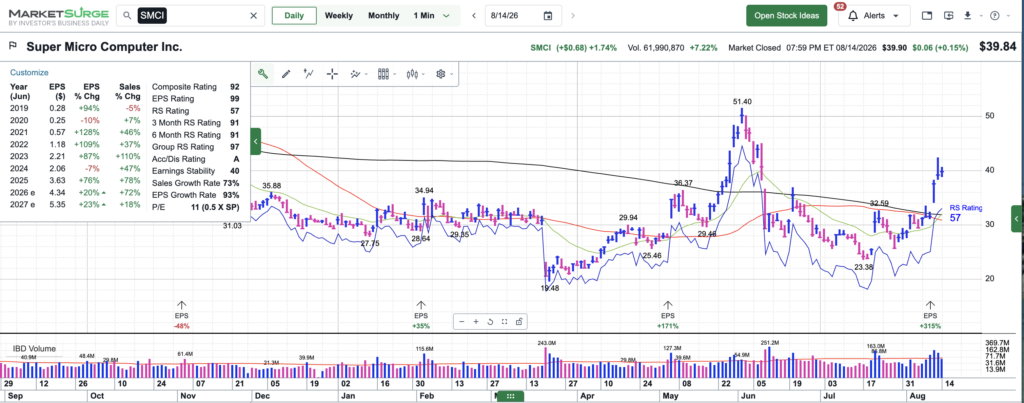This screenshot has width=1024, height=403.
Task: Expand the download options dropdown arrow
Action: coord(979,16)
